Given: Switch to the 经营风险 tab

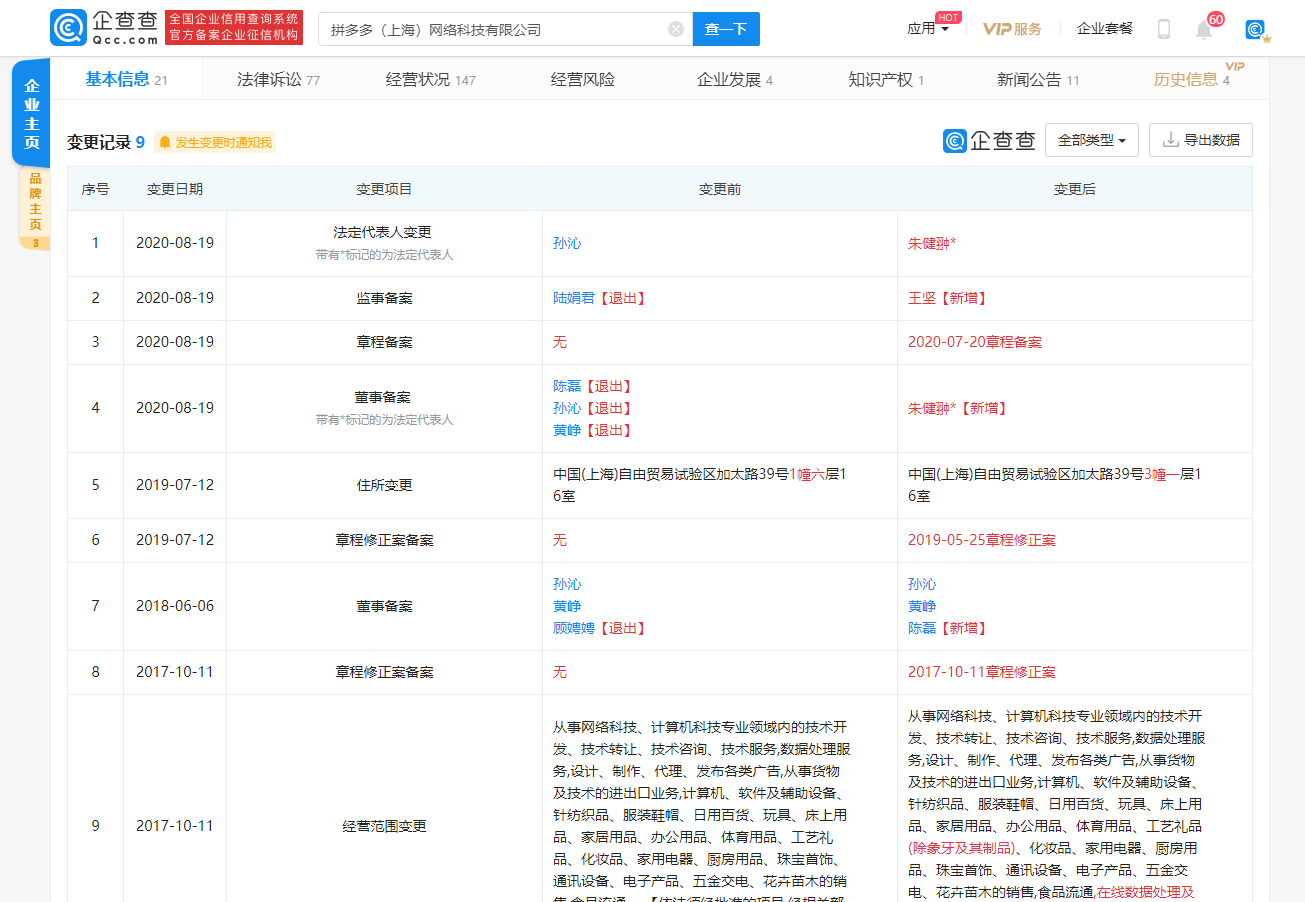Looking at the screenshot, I should pyautogui.click(x=583, y=80).
